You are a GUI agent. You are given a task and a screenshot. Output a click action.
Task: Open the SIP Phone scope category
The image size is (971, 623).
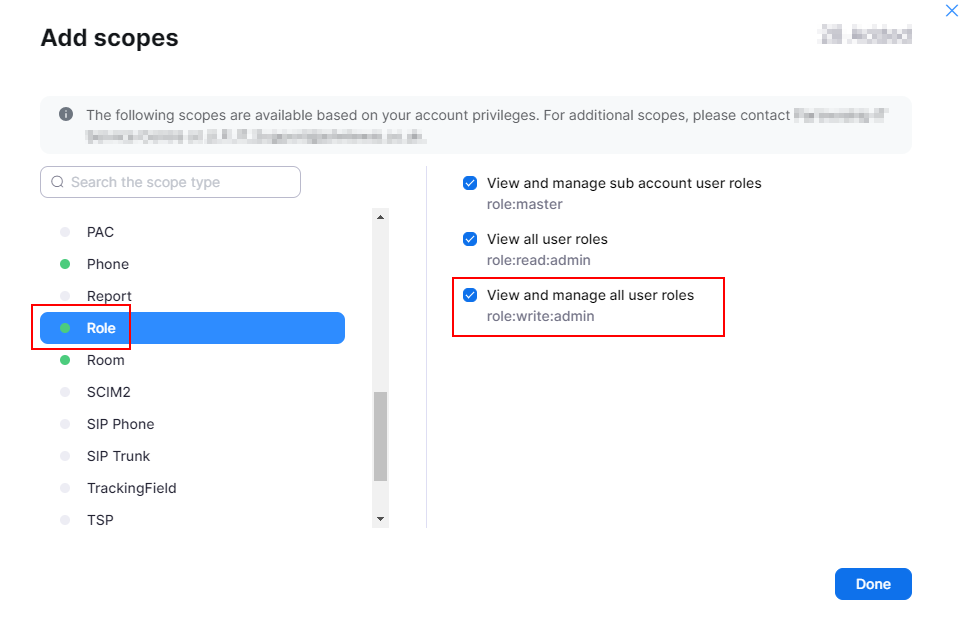(x=120, y=424)
